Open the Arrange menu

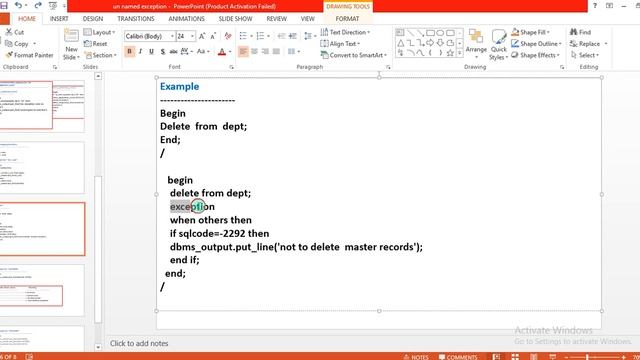[476, 44]
